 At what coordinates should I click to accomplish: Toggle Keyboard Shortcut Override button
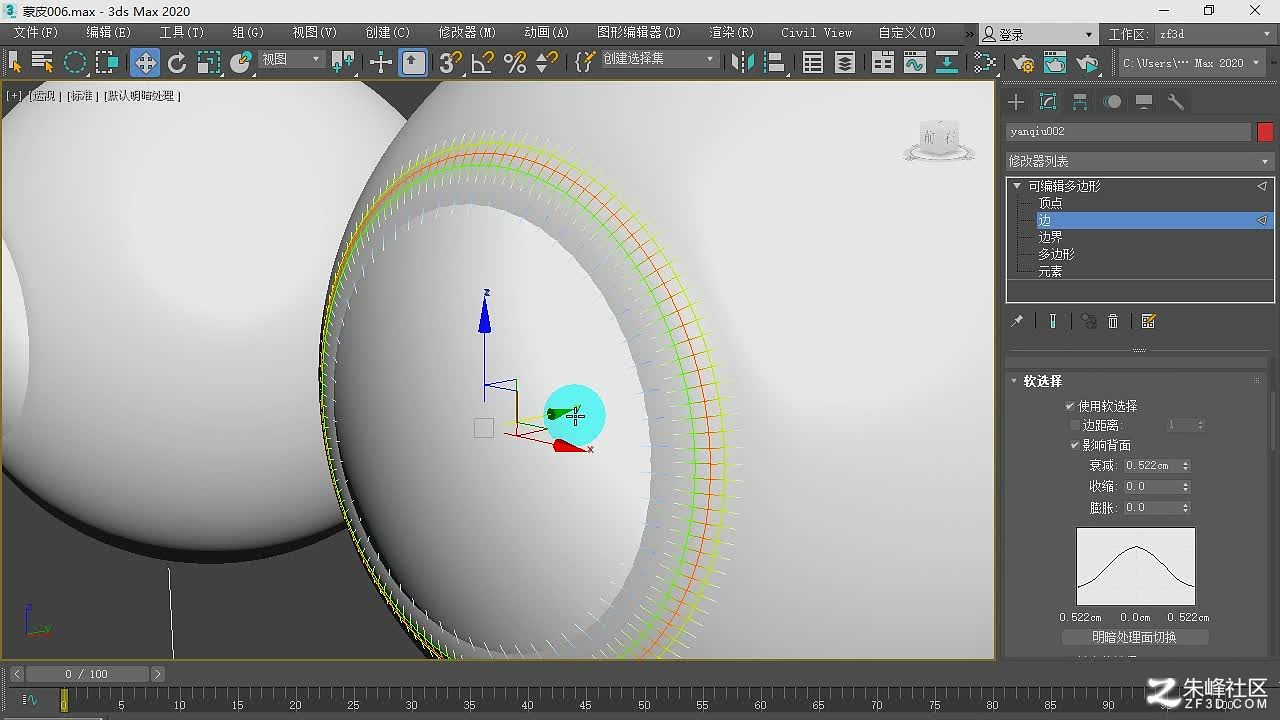tap(413, 62)
